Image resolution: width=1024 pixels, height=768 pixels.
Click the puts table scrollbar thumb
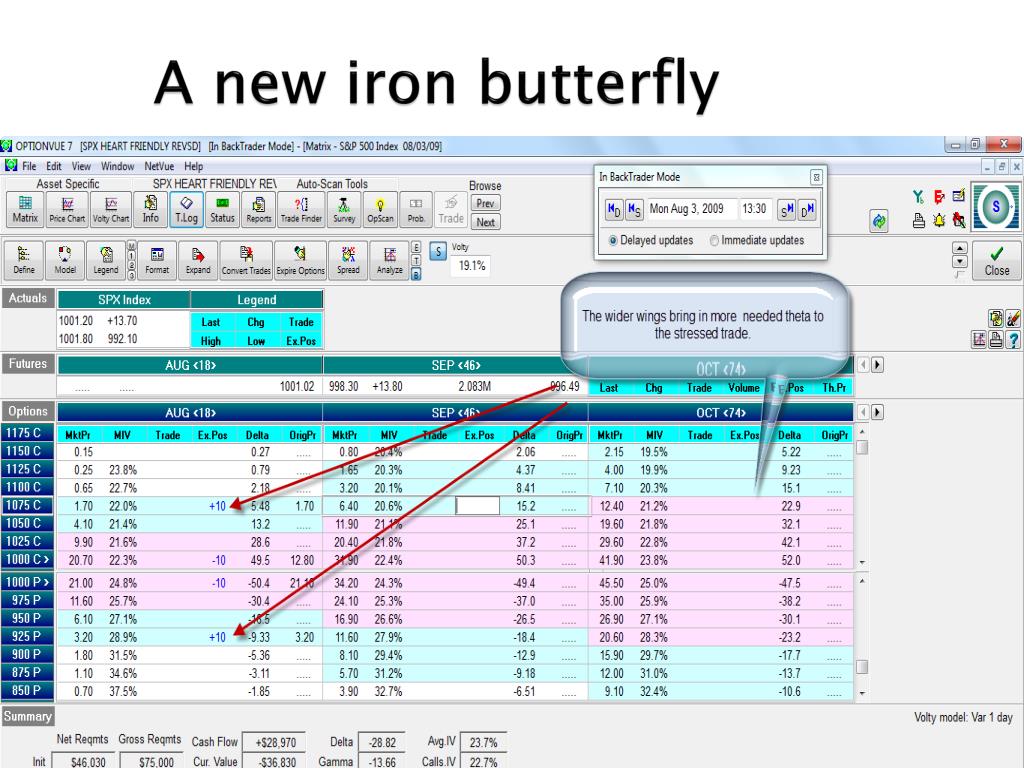pos(862,667)
